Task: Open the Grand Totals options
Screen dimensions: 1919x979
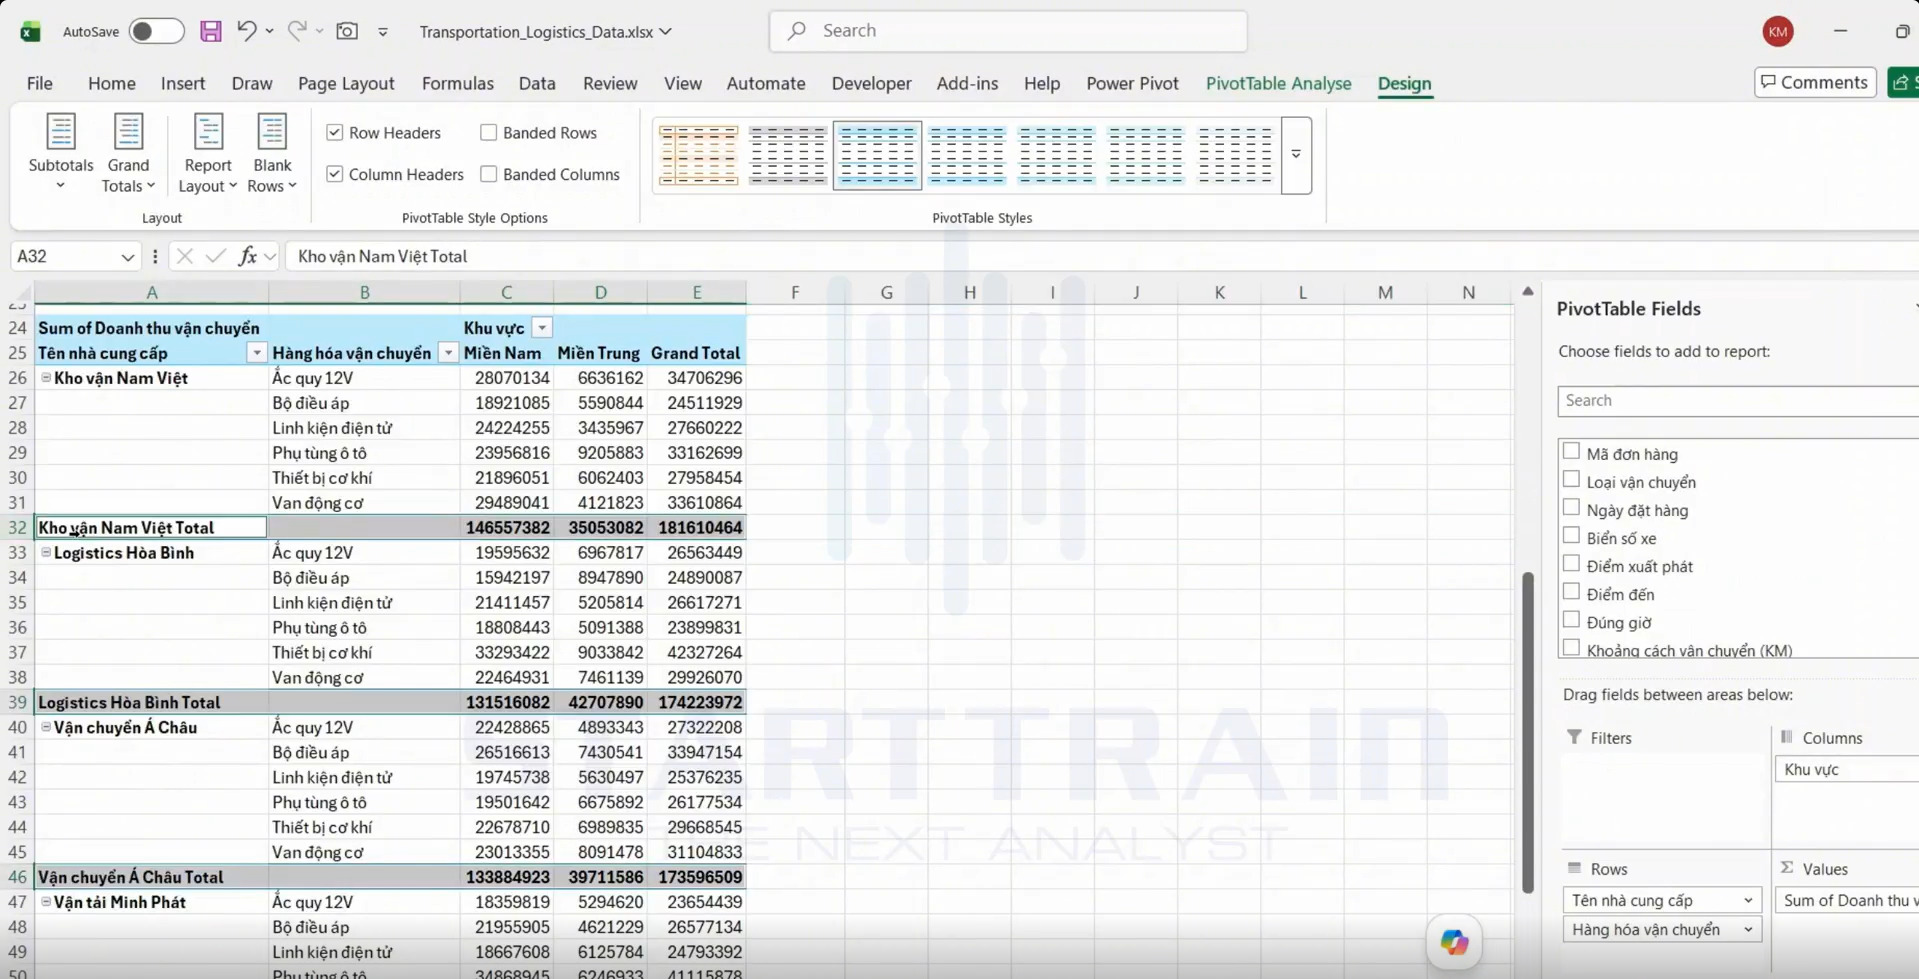Action: tap(128, 152)
